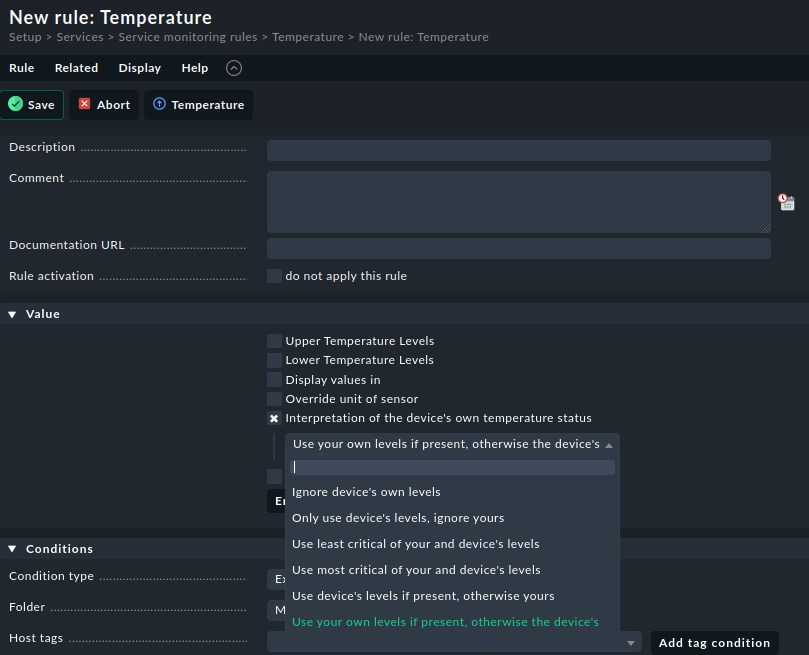Screen dimensions: 809x655
Task: Open the Host tags dropdown arrow
Action: coord(631,642)
